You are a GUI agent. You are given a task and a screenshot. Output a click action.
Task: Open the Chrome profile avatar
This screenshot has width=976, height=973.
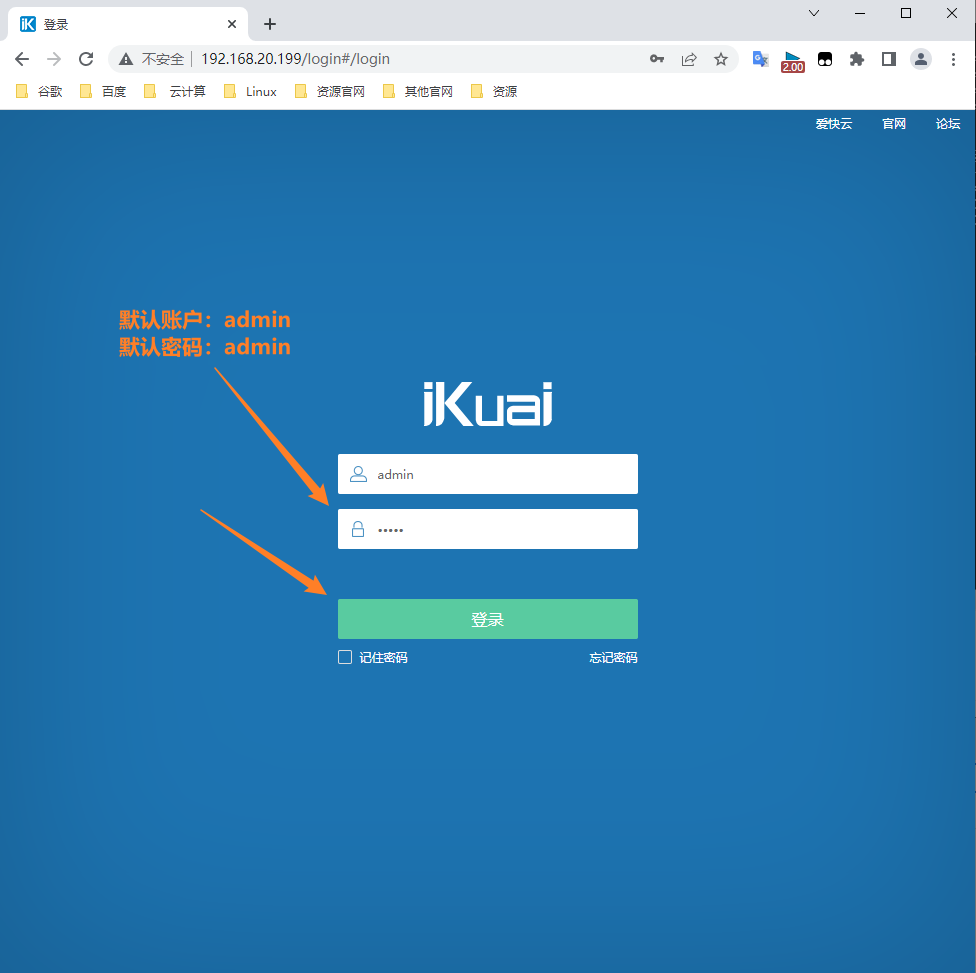tap(920, 59)
